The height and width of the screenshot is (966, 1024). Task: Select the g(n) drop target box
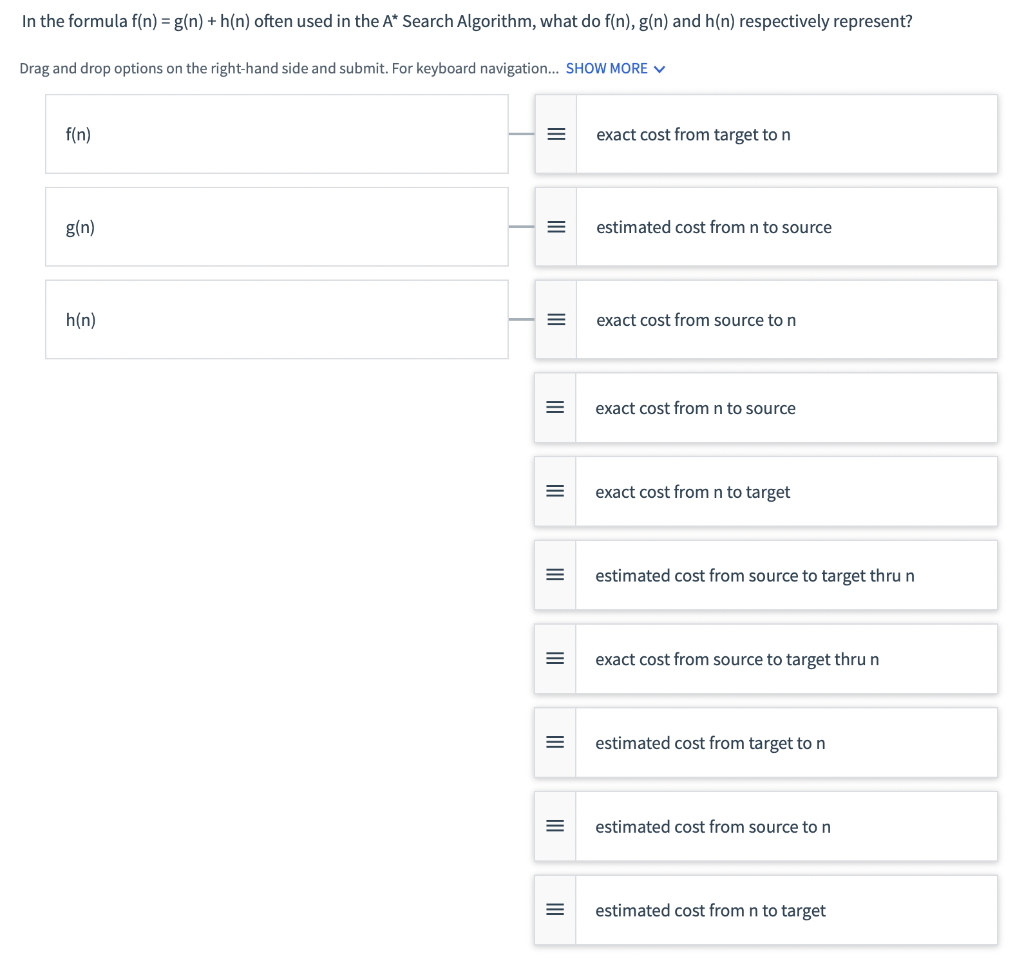(277, 227)
